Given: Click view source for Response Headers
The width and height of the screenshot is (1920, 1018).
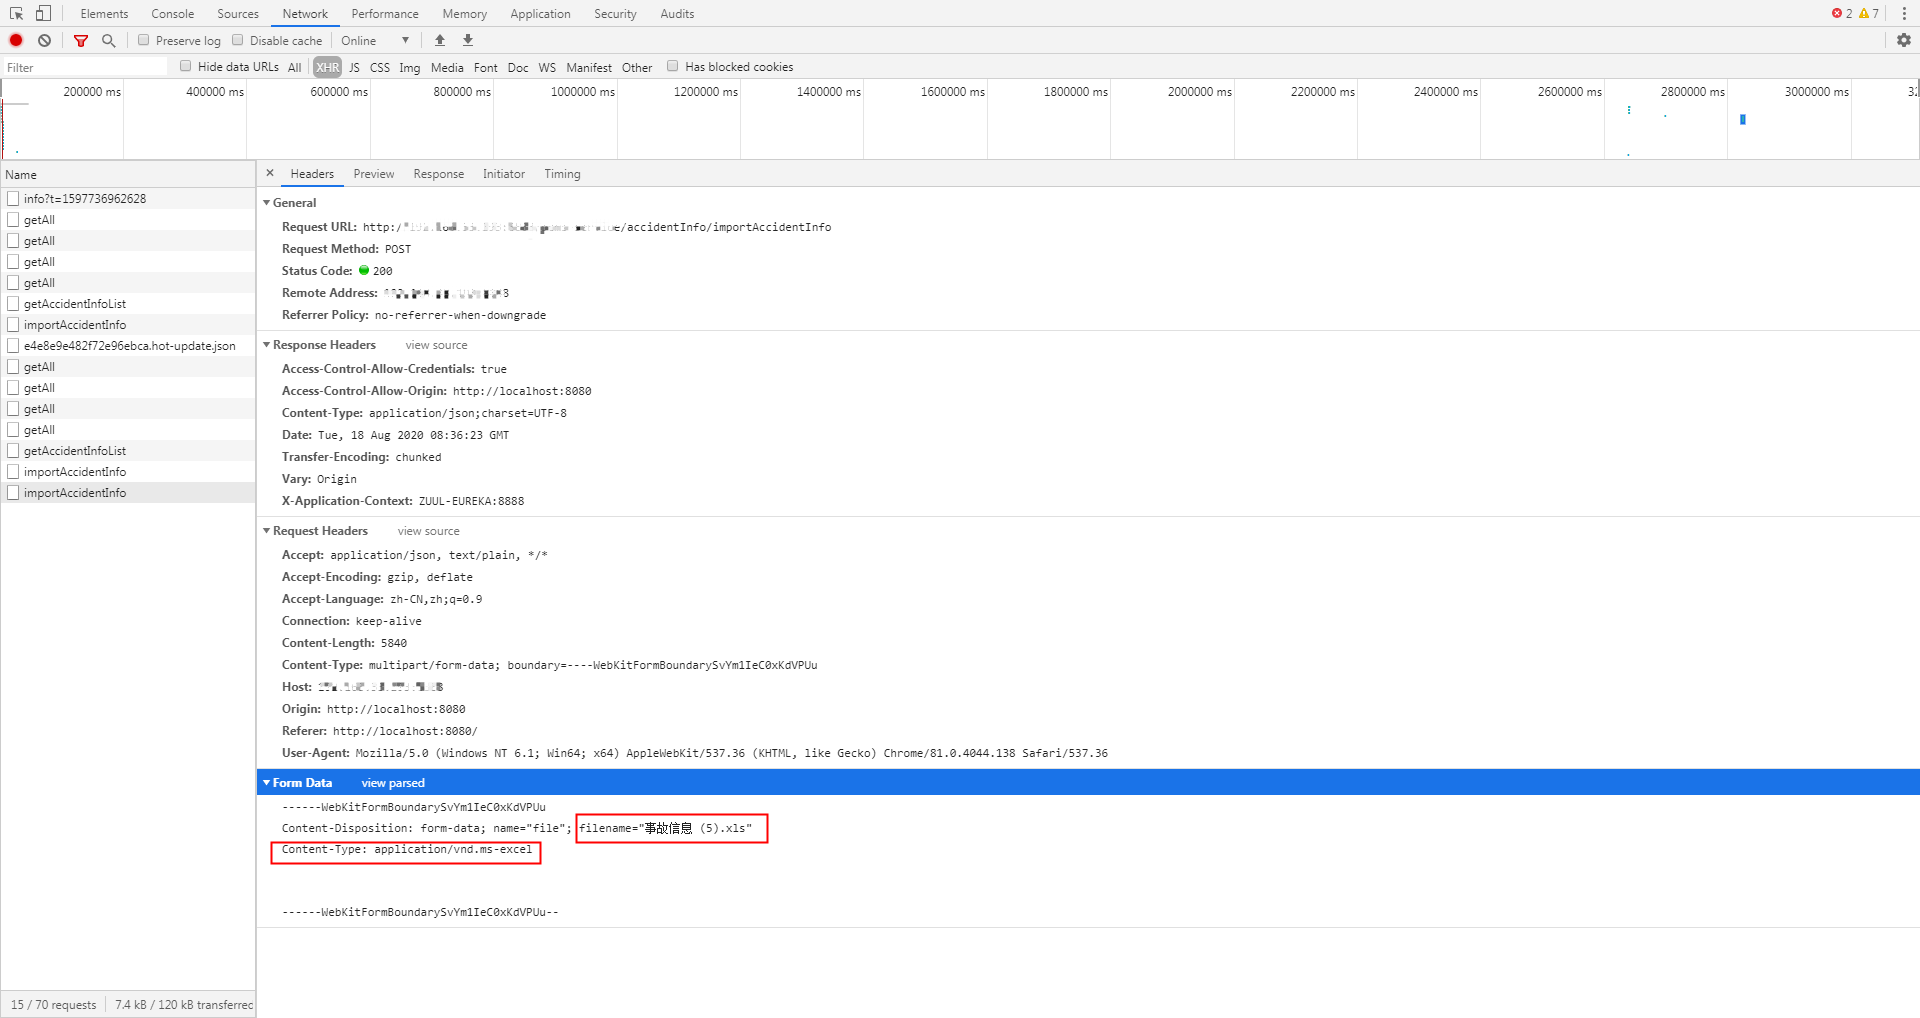Looking at the screenshot, I should pyautogui.click(x=436, y=345).
